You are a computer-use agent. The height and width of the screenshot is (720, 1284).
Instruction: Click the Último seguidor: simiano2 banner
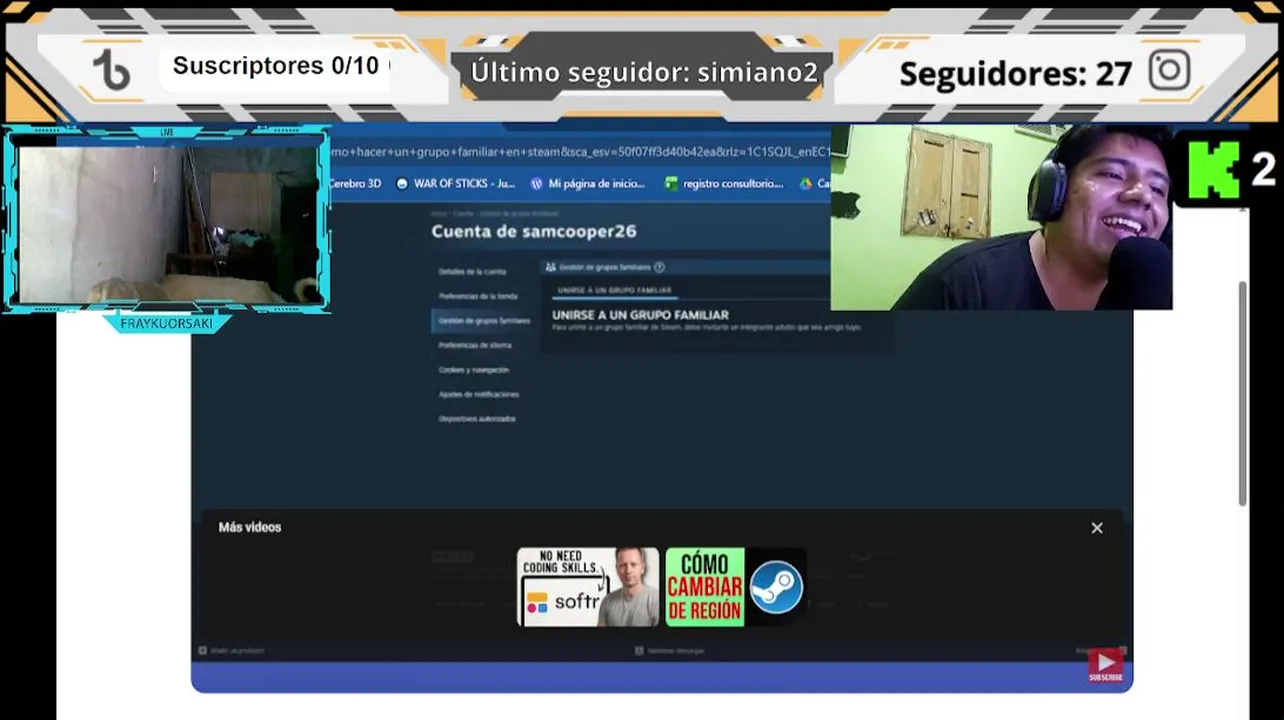644,72
